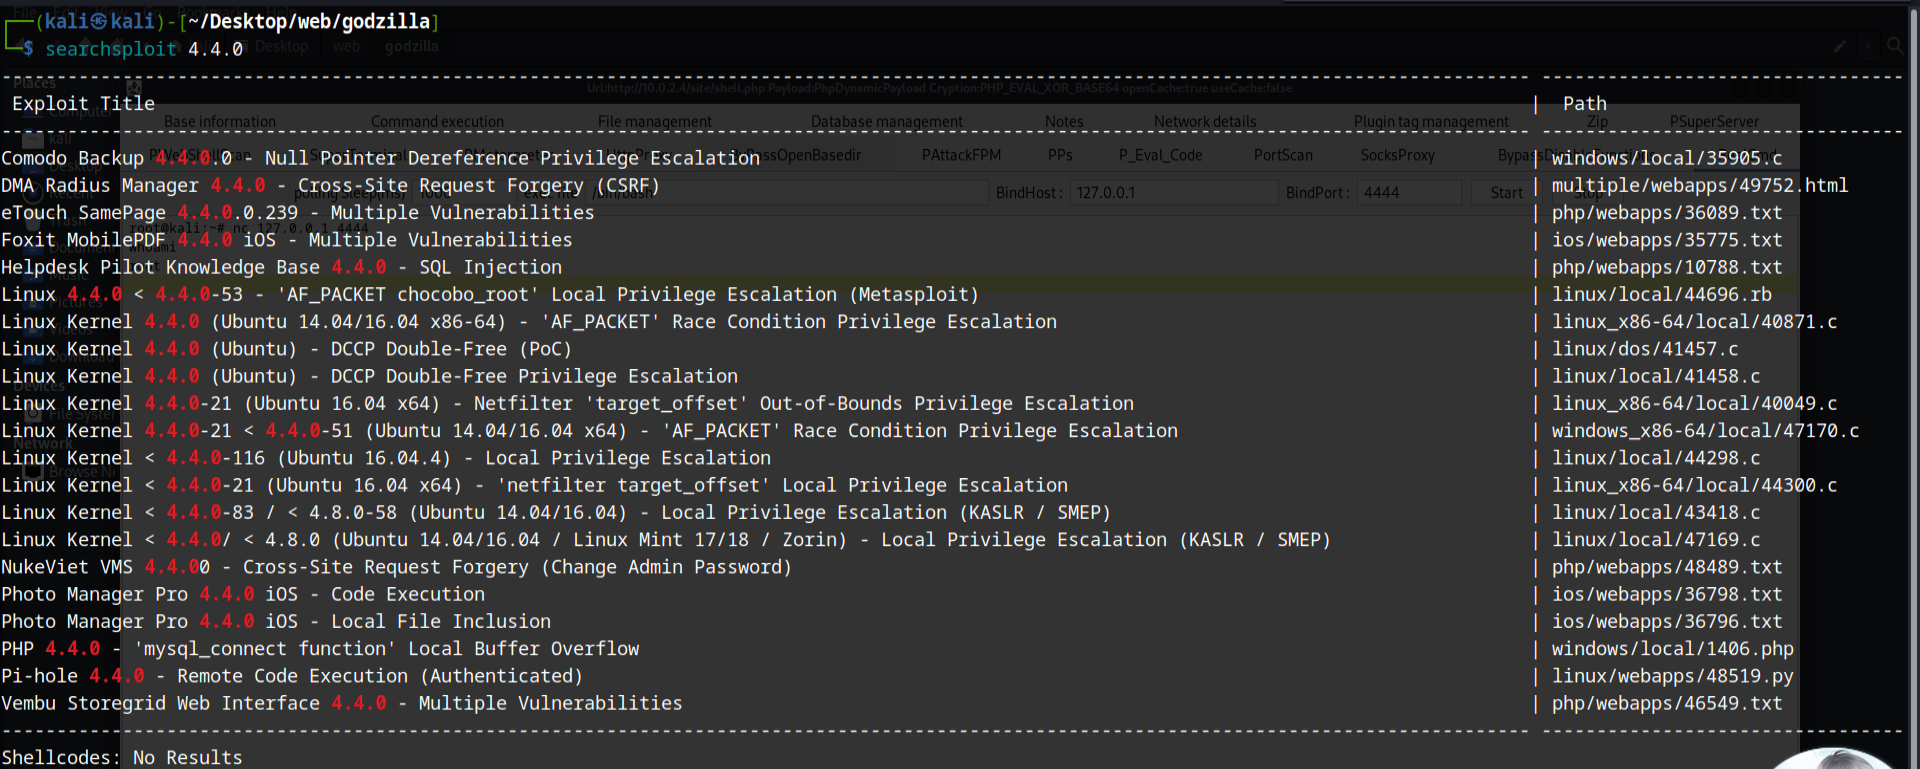The width and height of the screenshot is (1920, 769).
Task: Click the pencil edit icon in the toolbar
Action: (1839, 46)
